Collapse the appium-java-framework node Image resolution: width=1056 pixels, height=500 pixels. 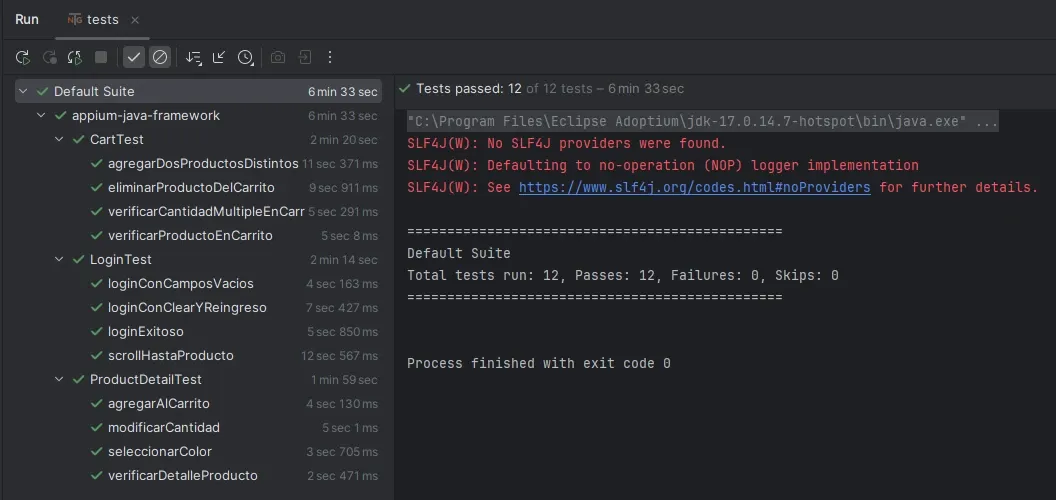pos(42,115)
